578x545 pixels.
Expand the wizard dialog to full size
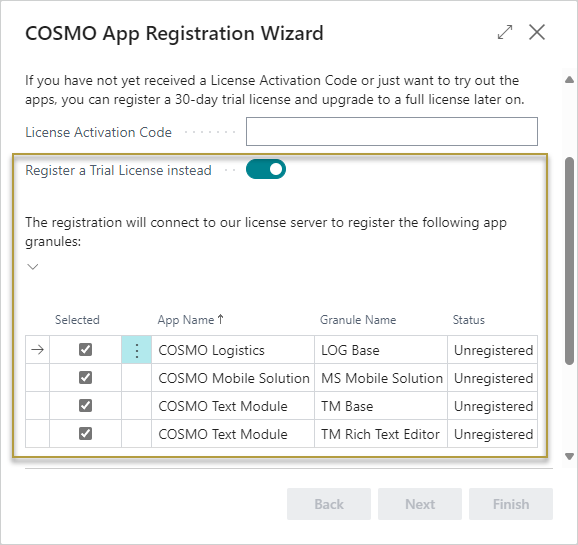505,32
